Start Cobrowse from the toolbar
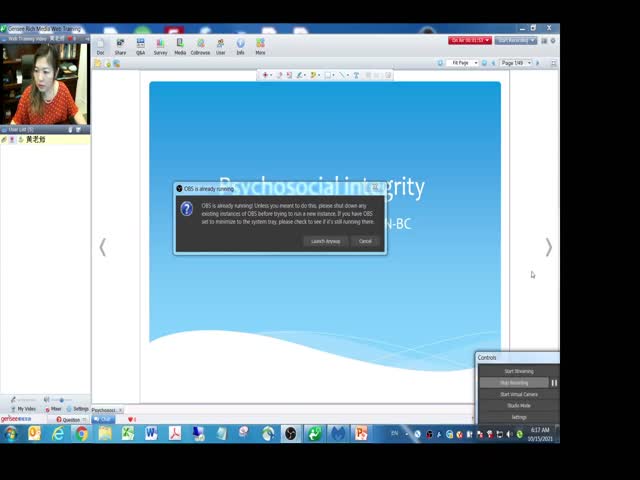 click(200, 45)
